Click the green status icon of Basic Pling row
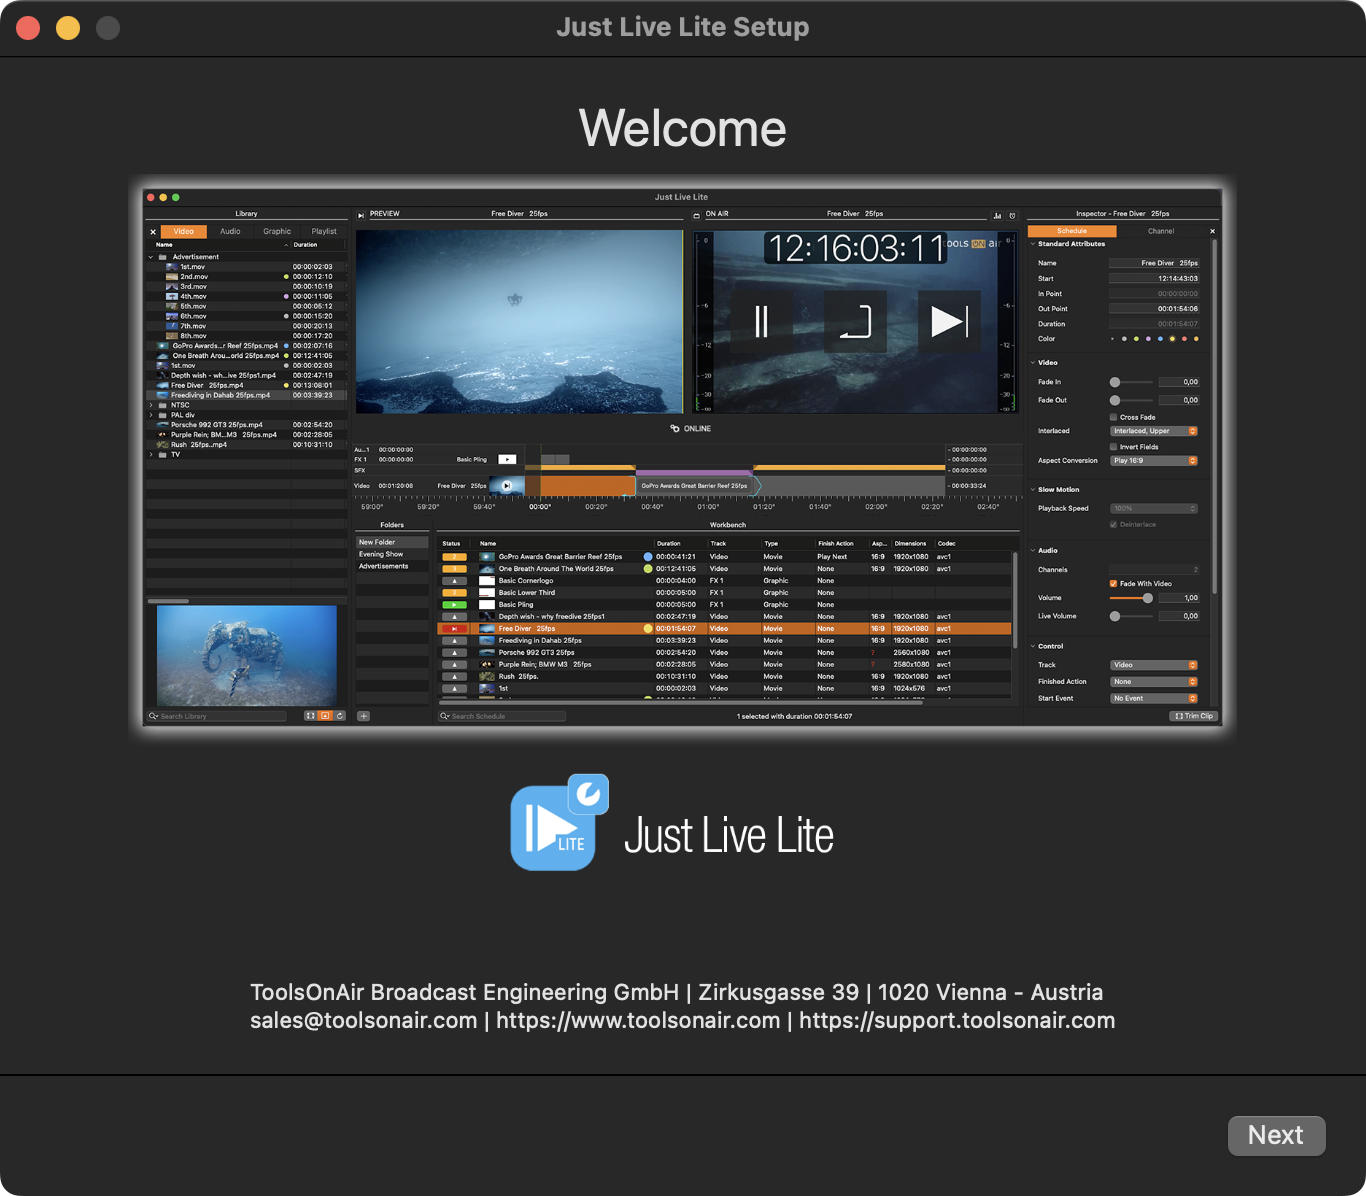Viewport: 1366px width, 1196px height. pyautogui.click(x=454, y=605)
